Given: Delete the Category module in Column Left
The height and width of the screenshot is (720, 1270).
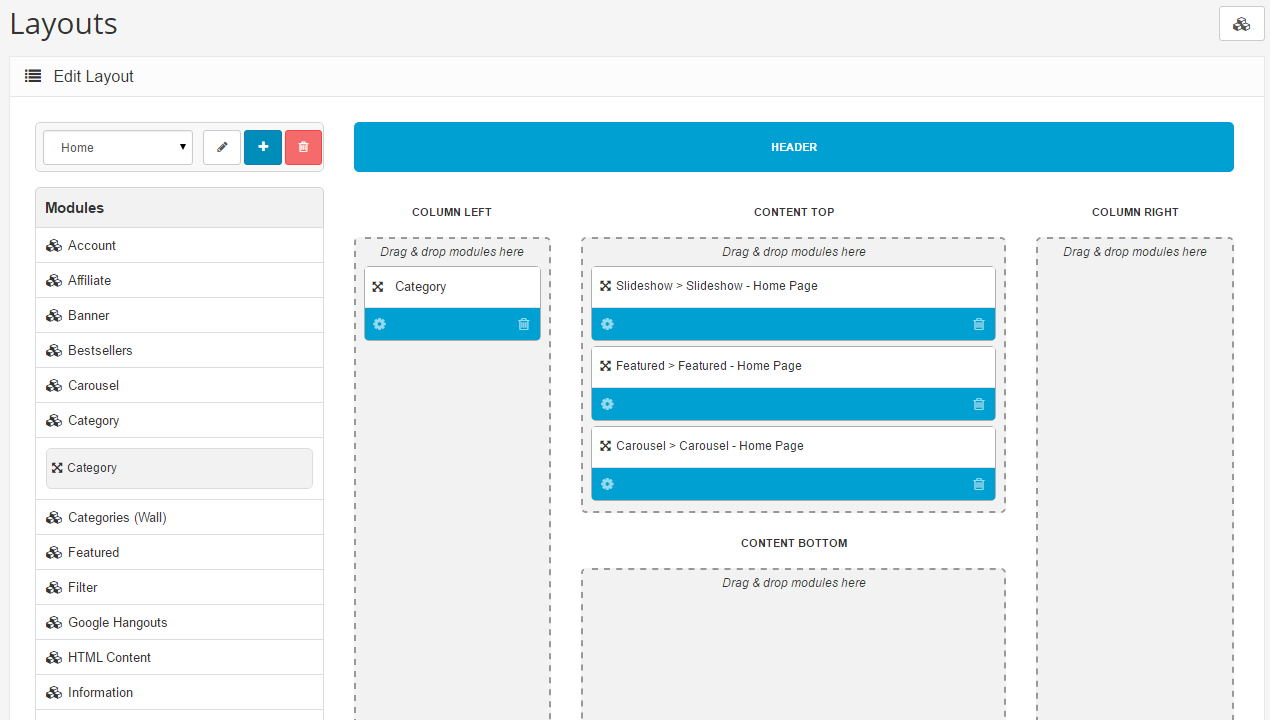Looking at the screenshot, I should (523, 323).
